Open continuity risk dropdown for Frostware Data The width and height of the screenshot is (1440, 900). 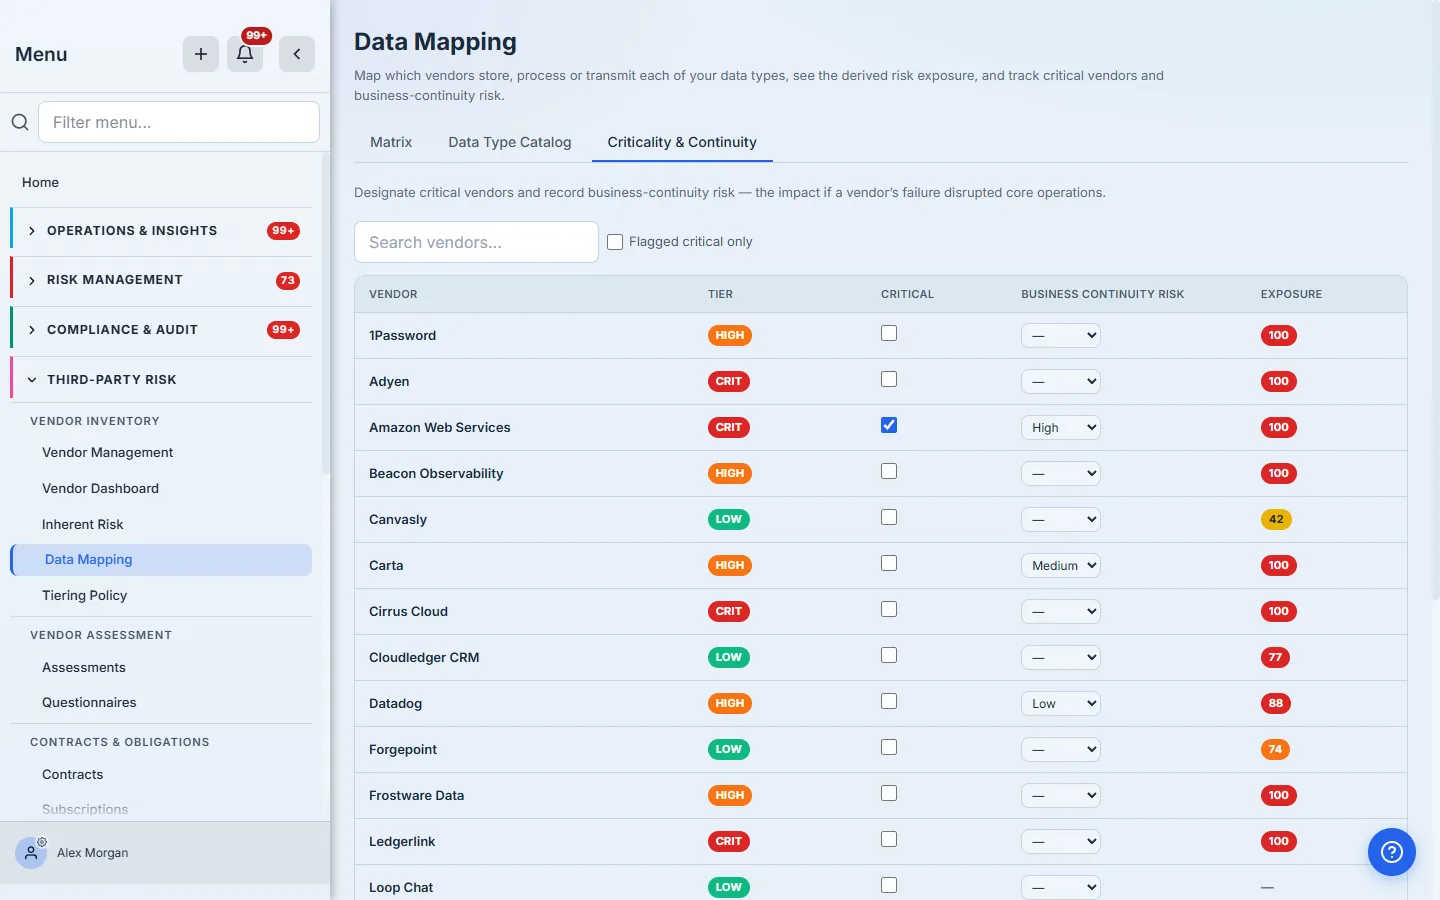[x=1061, y=796]
